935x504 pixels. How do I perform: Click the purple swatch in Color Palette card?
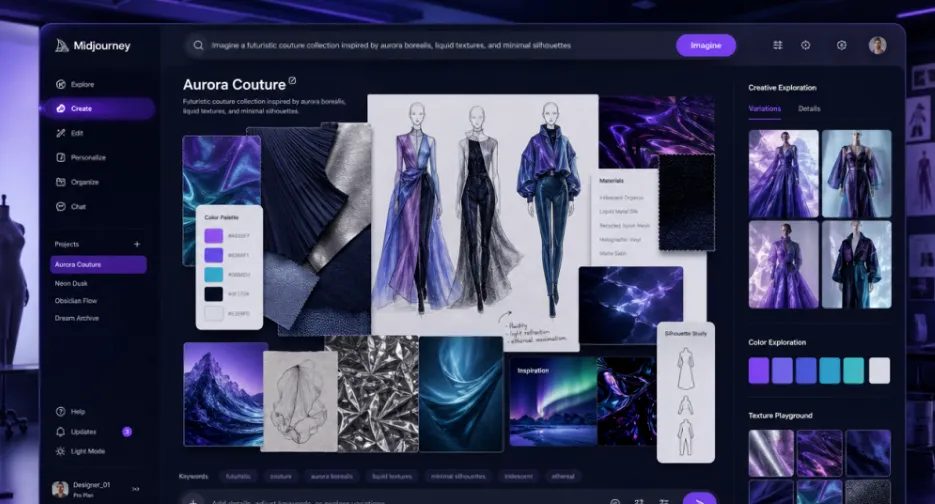[213, 236]
